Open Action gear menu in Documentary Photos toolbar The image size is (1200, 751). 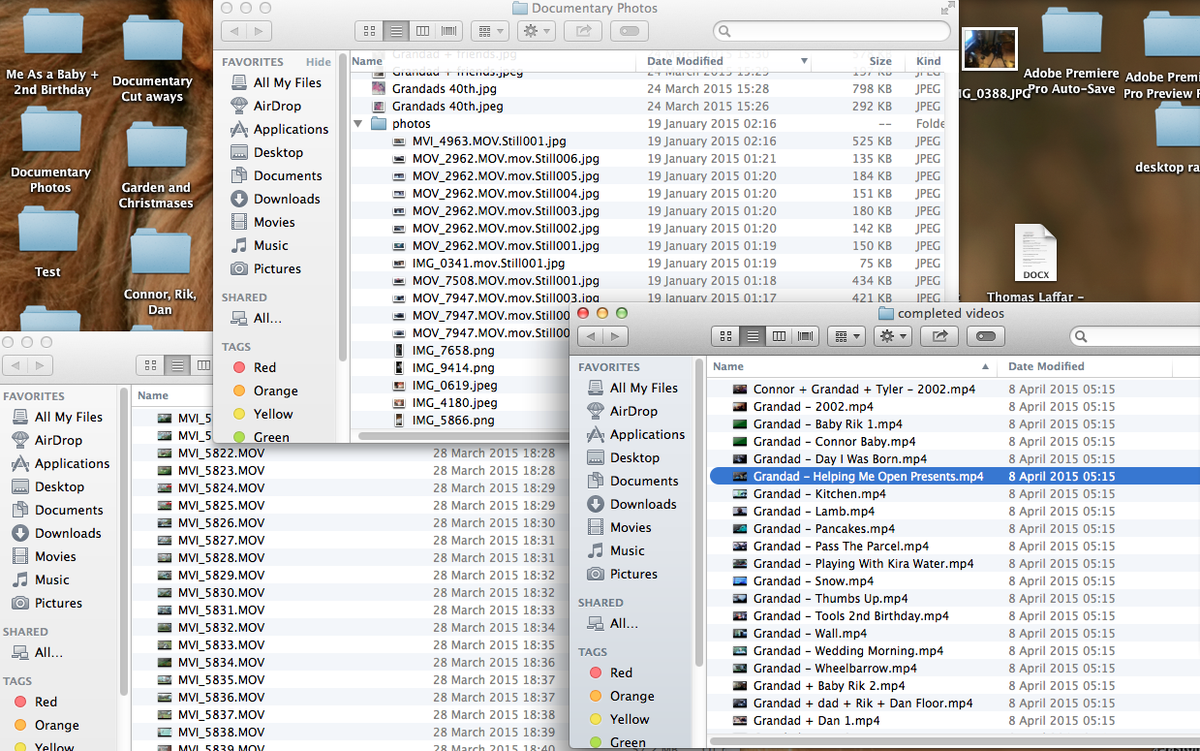click(534, 31)
